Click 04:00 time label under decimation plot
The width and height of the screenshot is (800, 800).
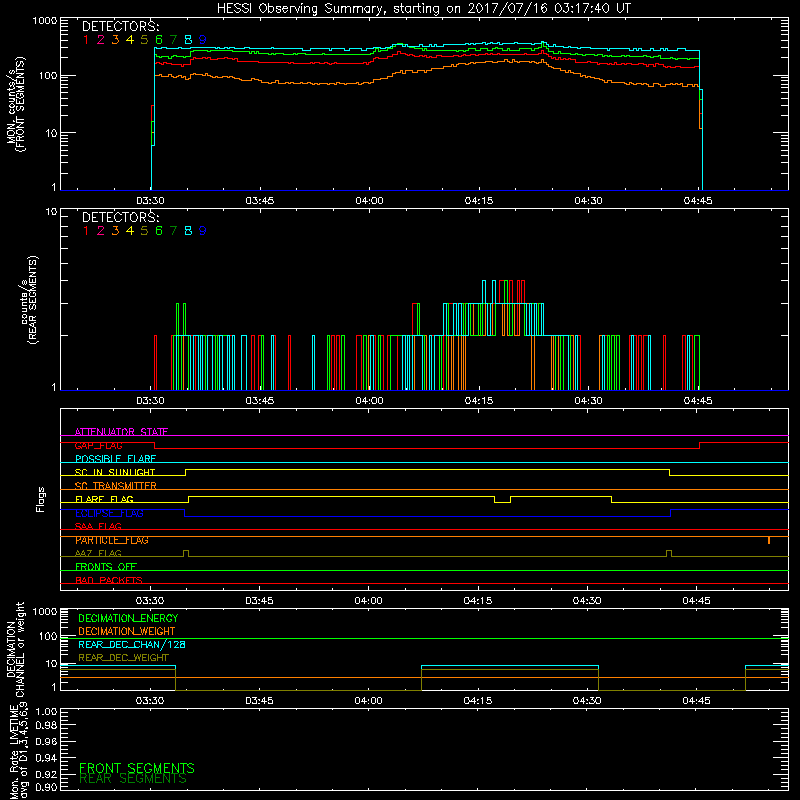point(368,701)
